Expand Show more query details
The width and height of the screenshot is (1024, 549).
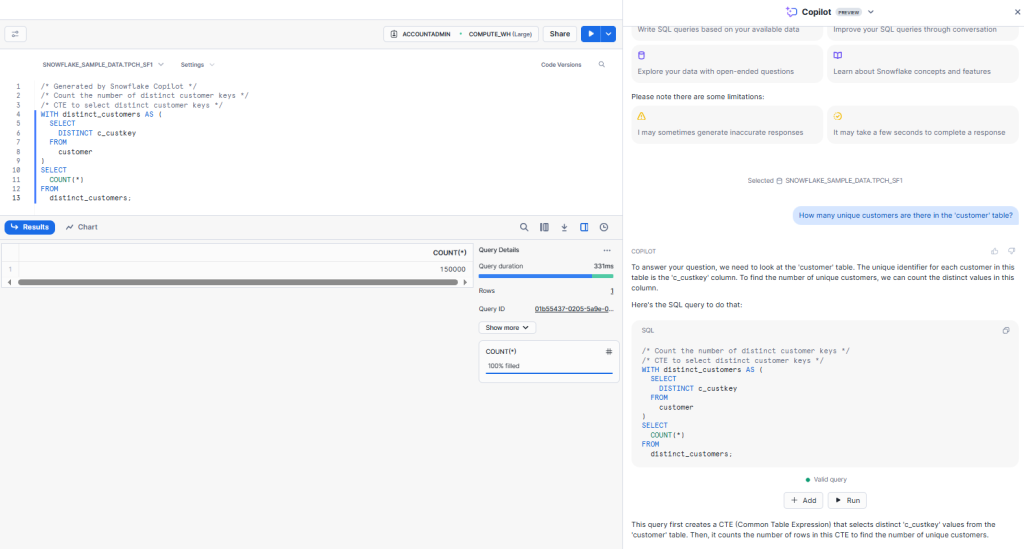click(508, 327)
